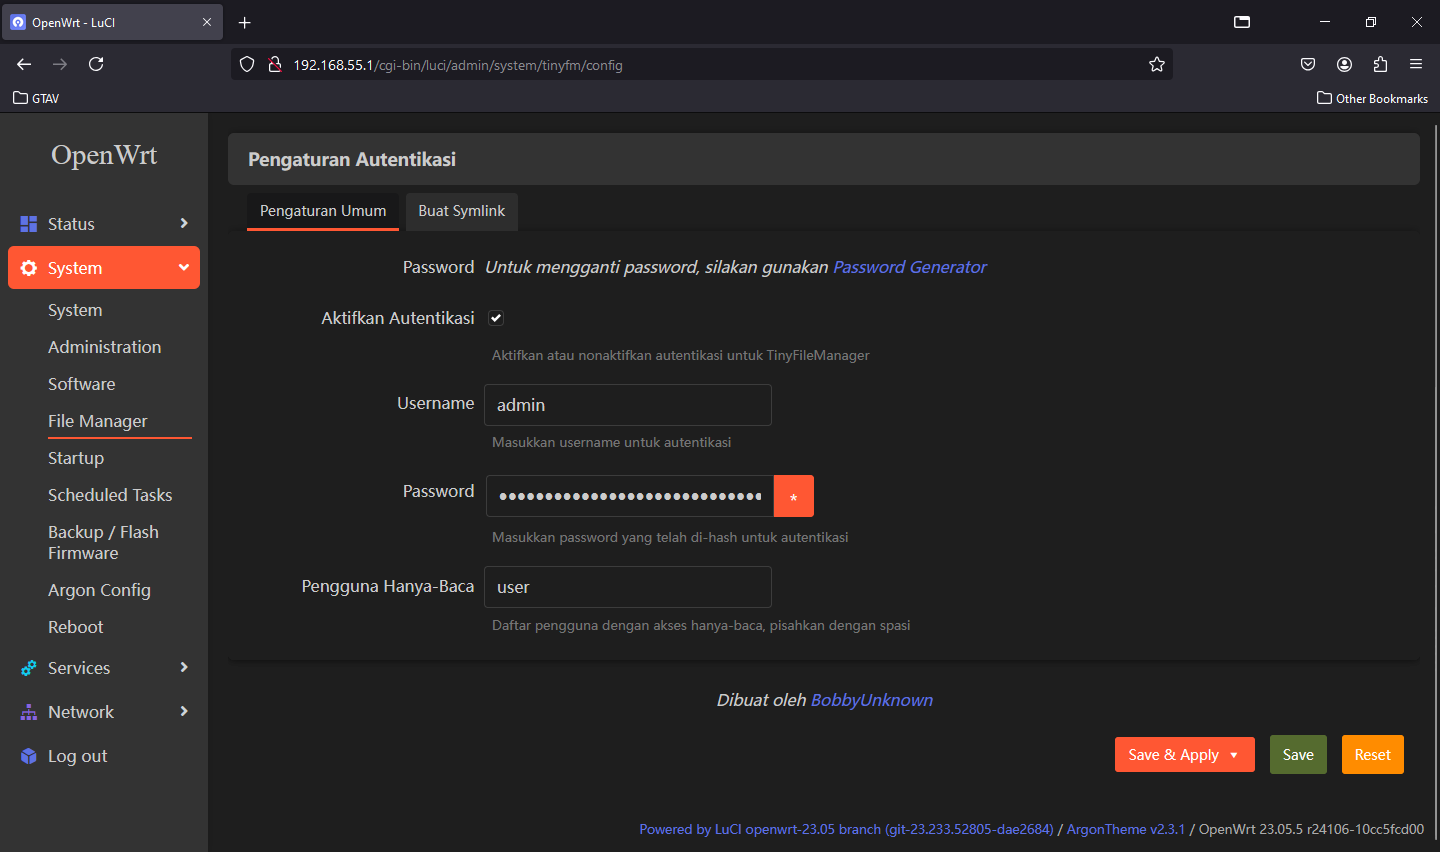The height and width of the screenshot is (852, 1440).
Task: Click the Services icon in sidebar
Action: (29, 668)
